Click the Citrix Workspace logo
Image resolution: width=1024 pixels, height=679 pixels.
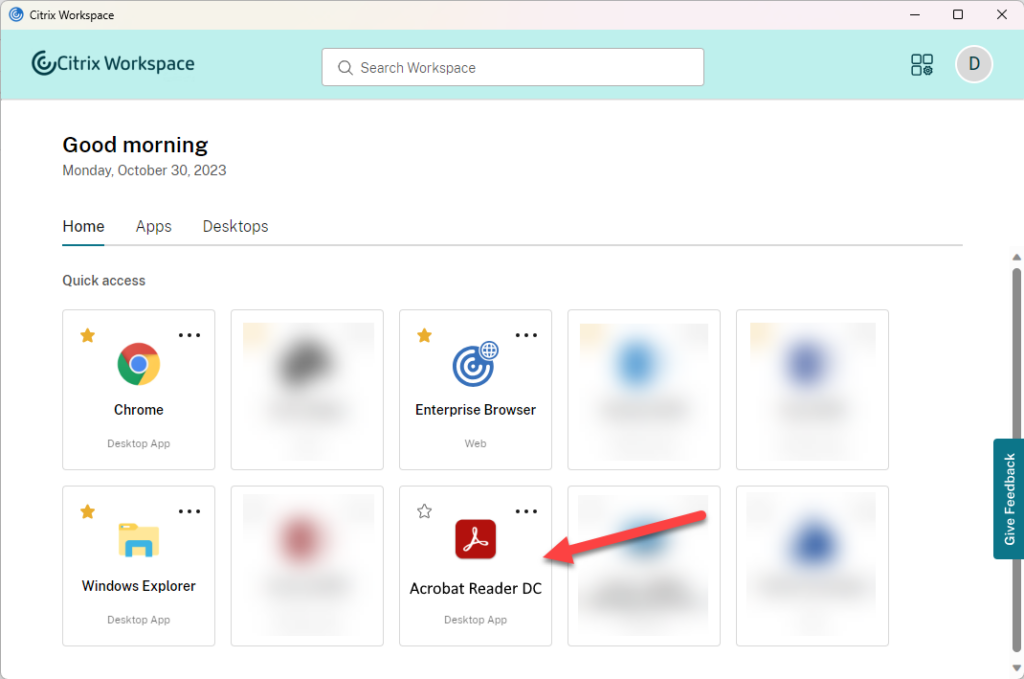click(112, 63)
